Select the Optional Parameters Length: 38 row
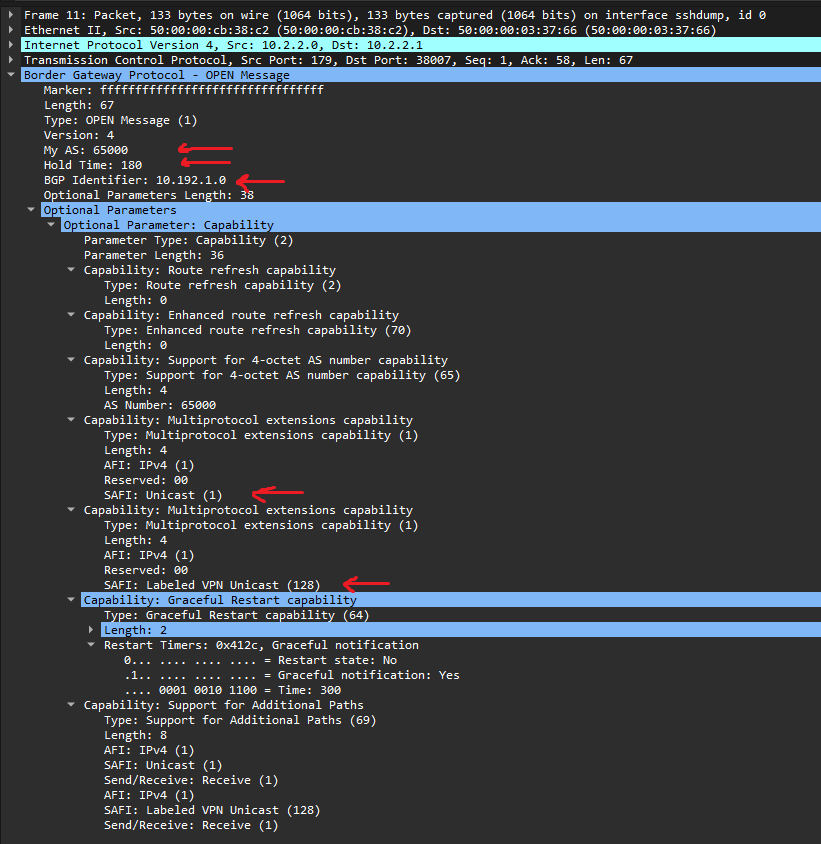Screen dimensions: 821x844 148,195
